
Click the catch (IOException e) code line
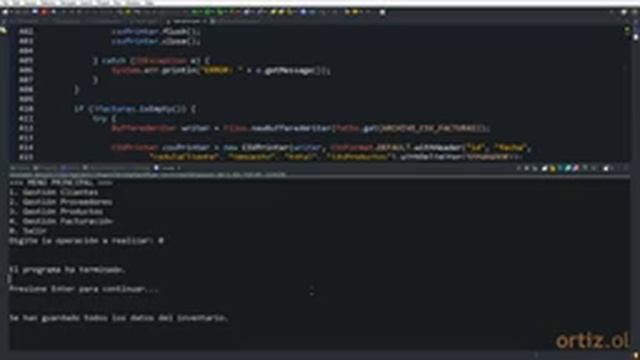point(151,60)
